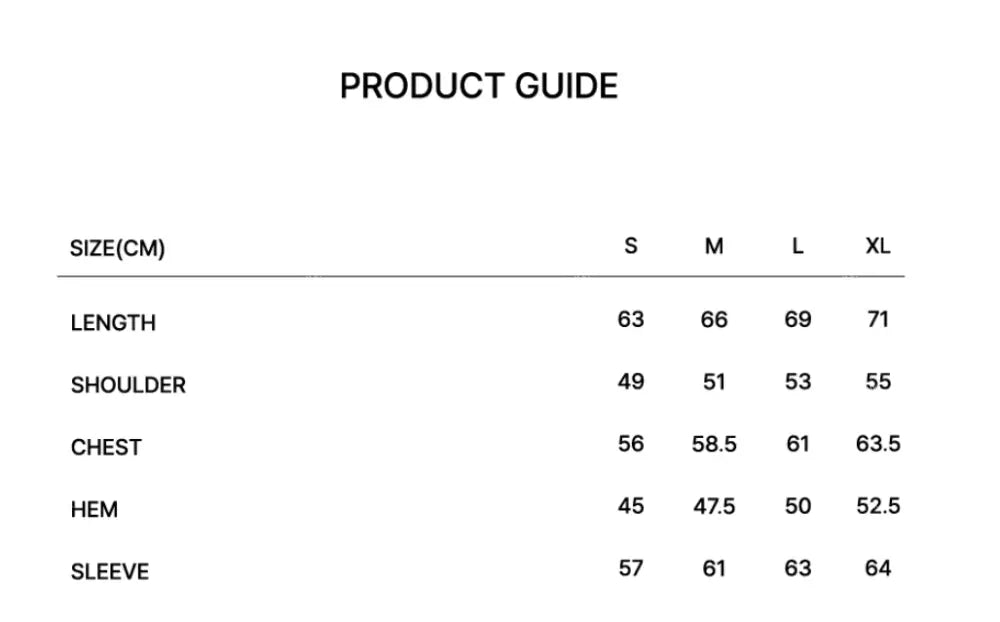Select the HEM row label
The height and width of the screenshot is (622, 1000).
tap(94, 510)
